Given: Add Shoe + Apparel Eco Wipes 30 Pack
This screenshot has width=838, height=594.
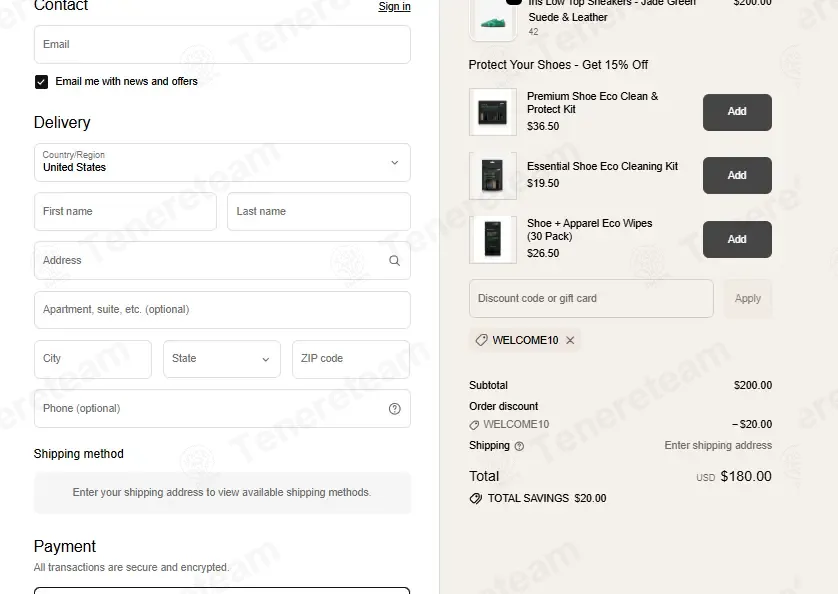Looking at the screenshot, I should click(737, 240).
